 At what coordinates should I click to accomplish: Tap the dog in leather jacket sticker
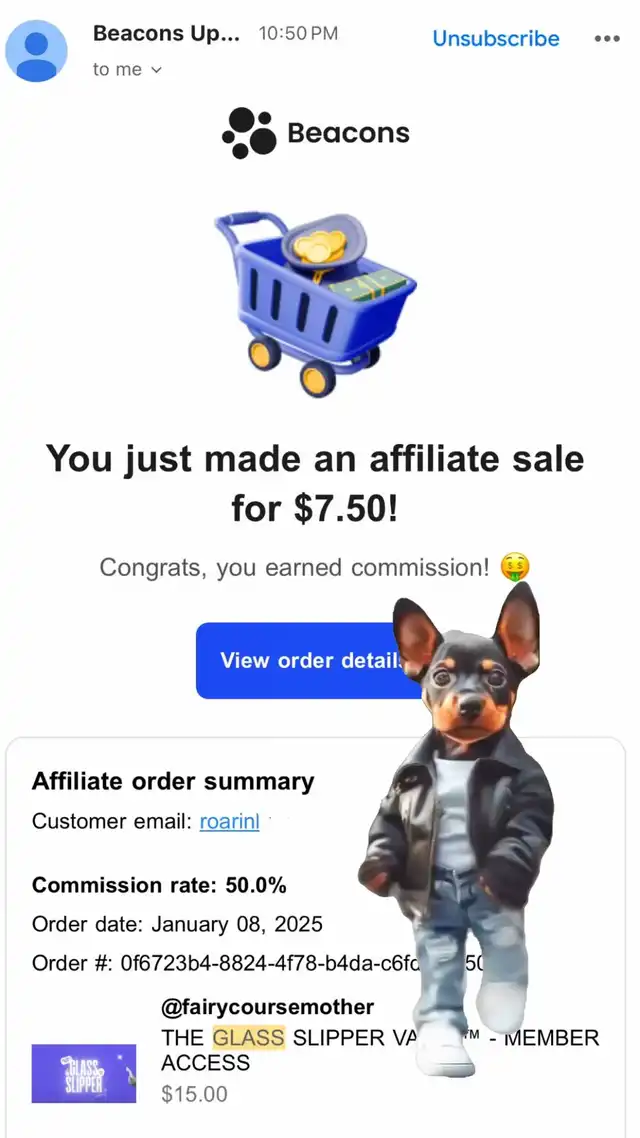click(x=458, y=829)
